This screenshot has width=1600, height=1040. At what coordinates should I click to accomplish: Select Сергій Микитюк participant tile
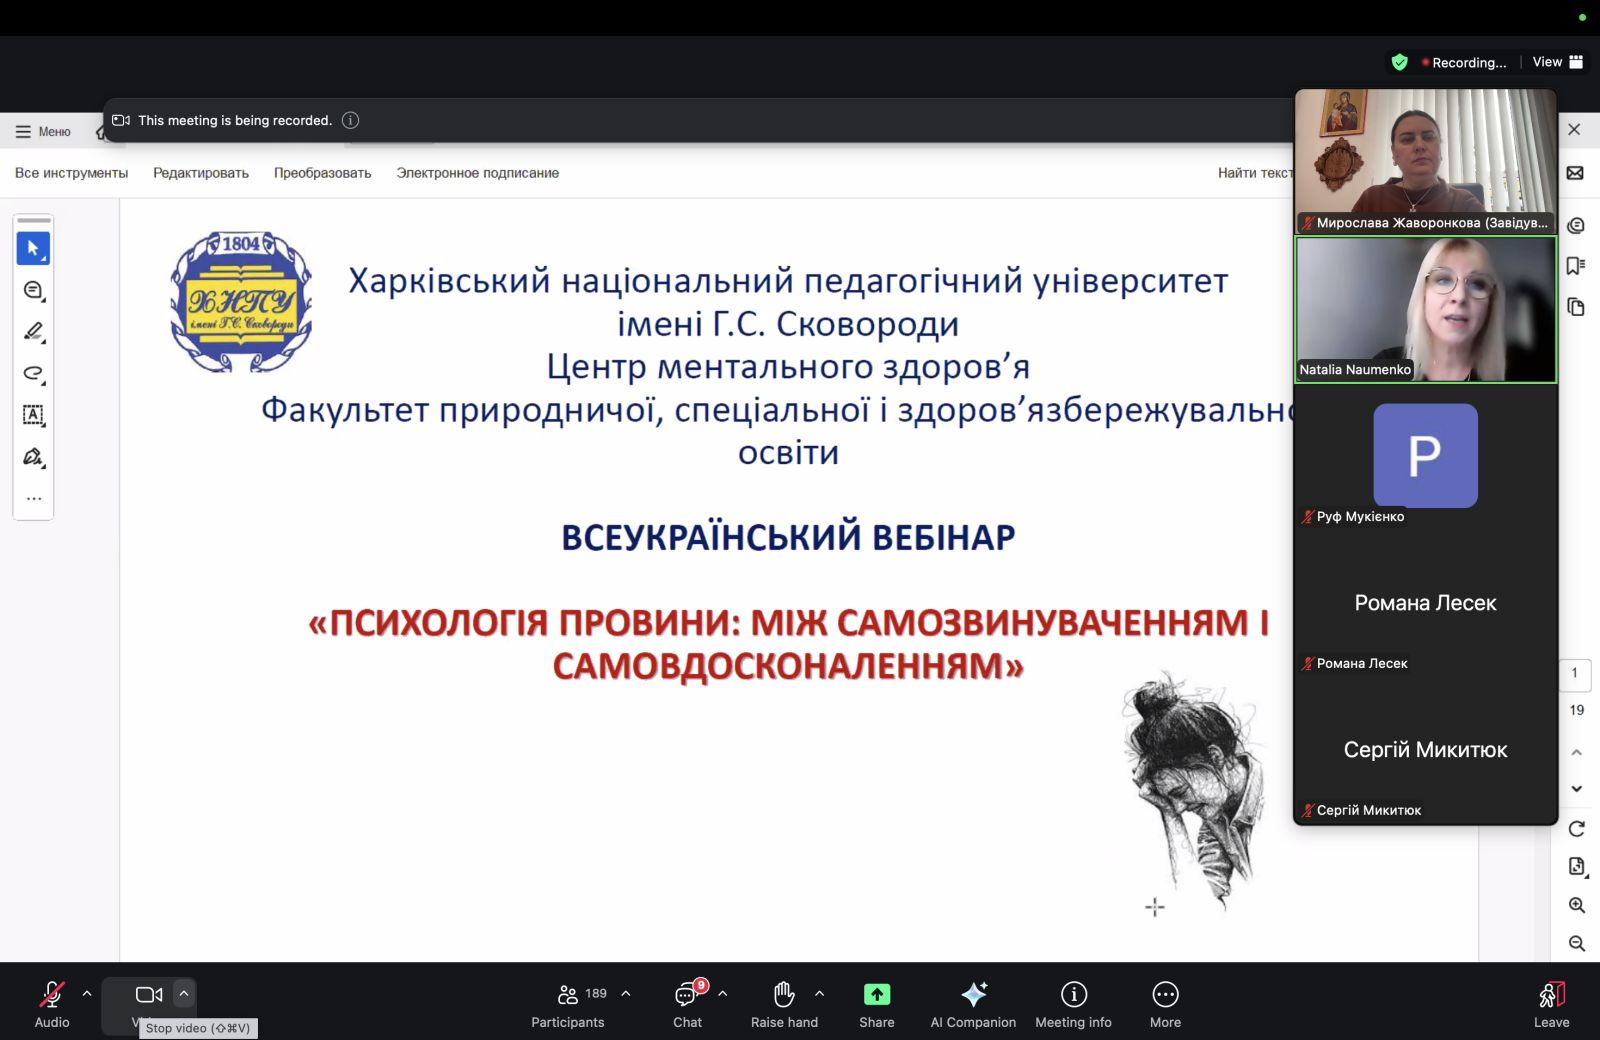[x=1426, y=750]
